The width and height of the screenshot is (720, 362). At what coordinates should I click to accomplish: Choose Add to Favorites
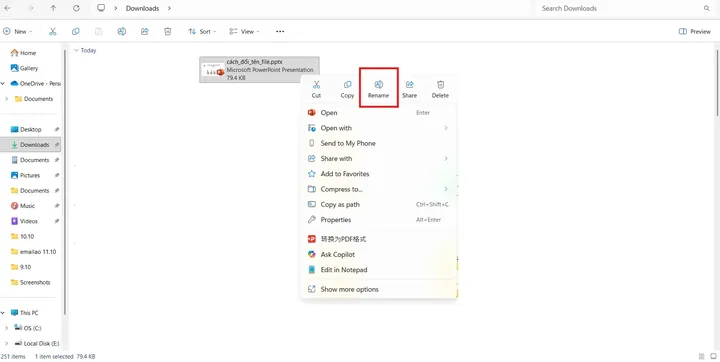(379, 174)
